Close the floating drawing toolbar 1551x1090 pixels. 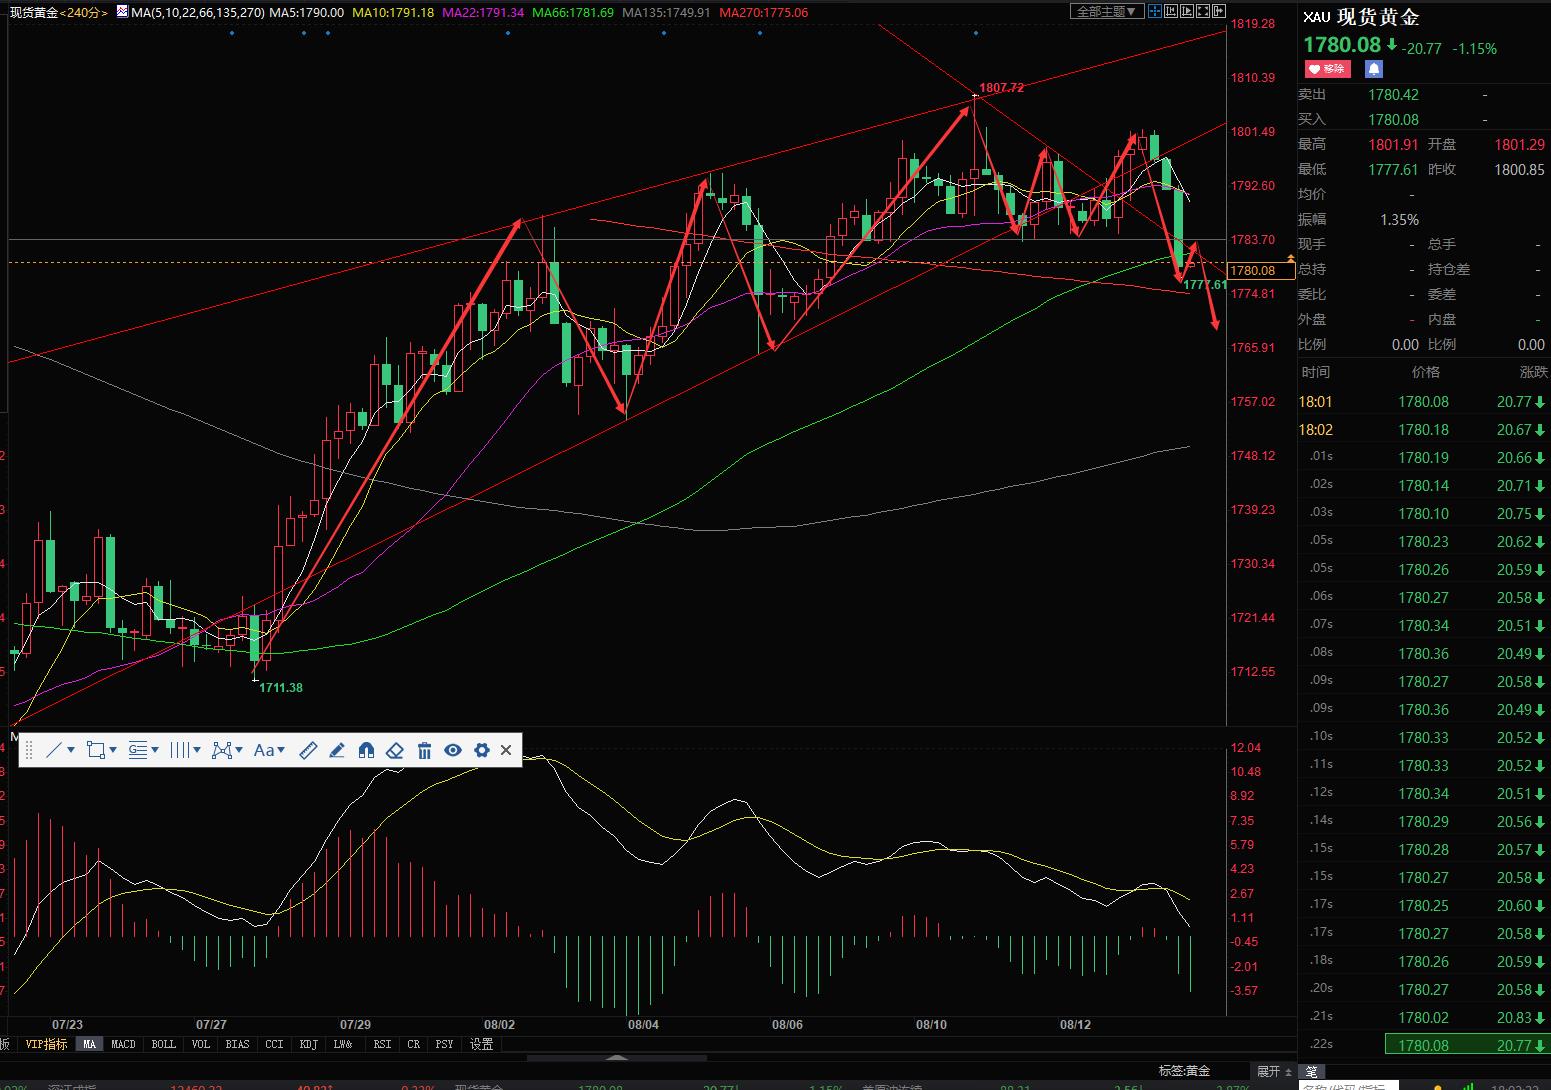pos(506,750)
